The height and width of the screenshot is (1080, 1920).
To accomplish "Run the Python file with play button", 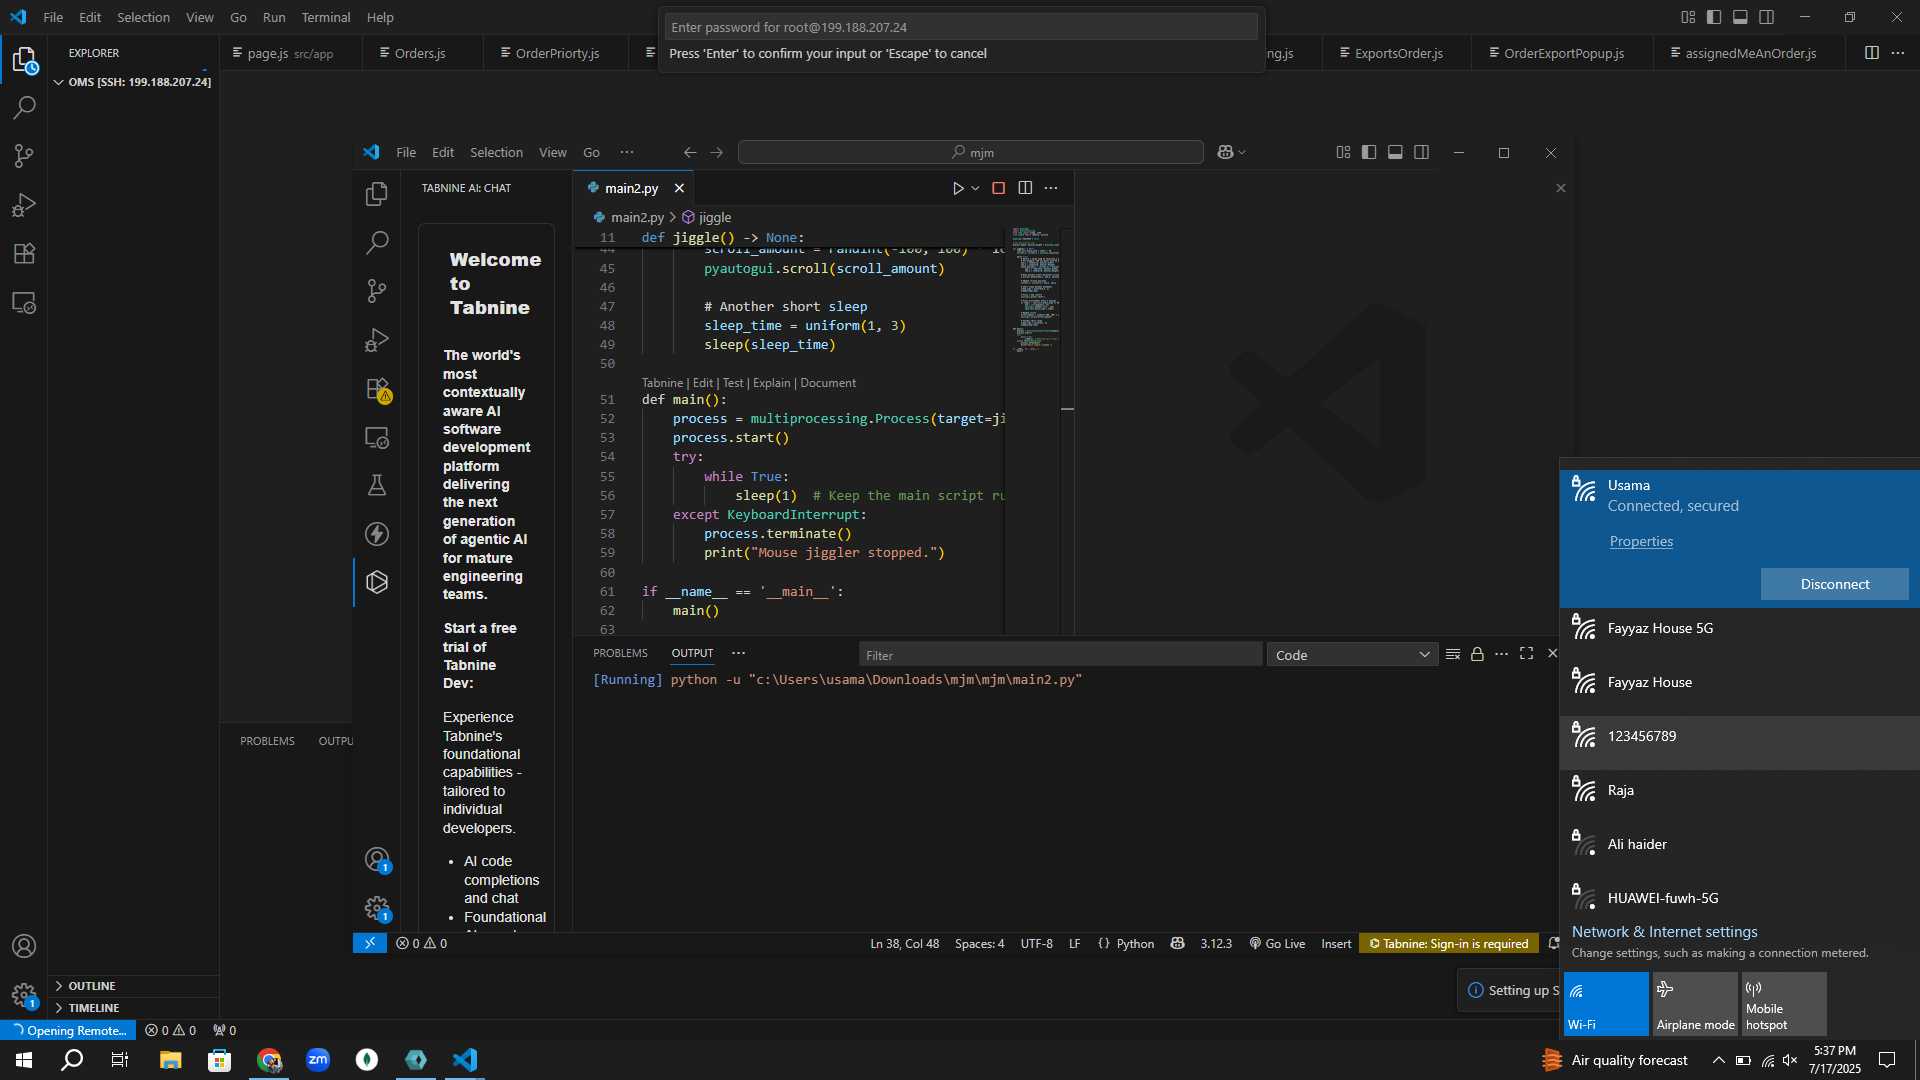I will coord(957,188).
